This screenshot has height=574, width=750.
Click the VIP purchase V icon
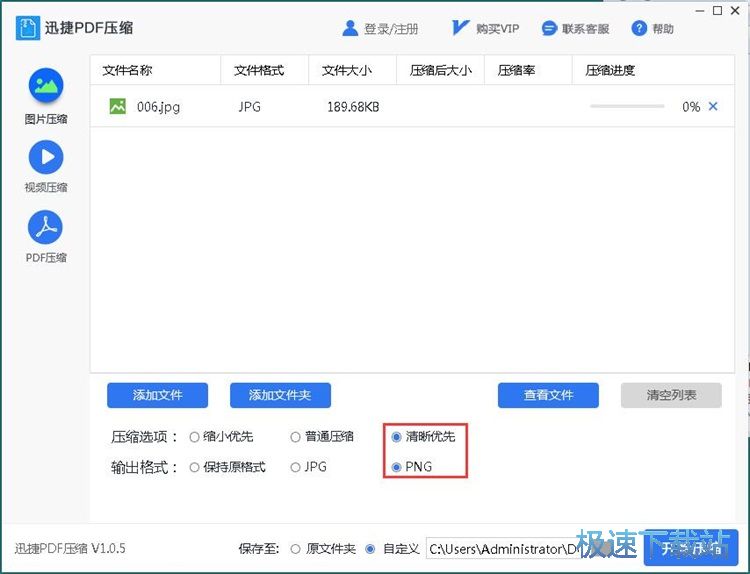(460, 28)
